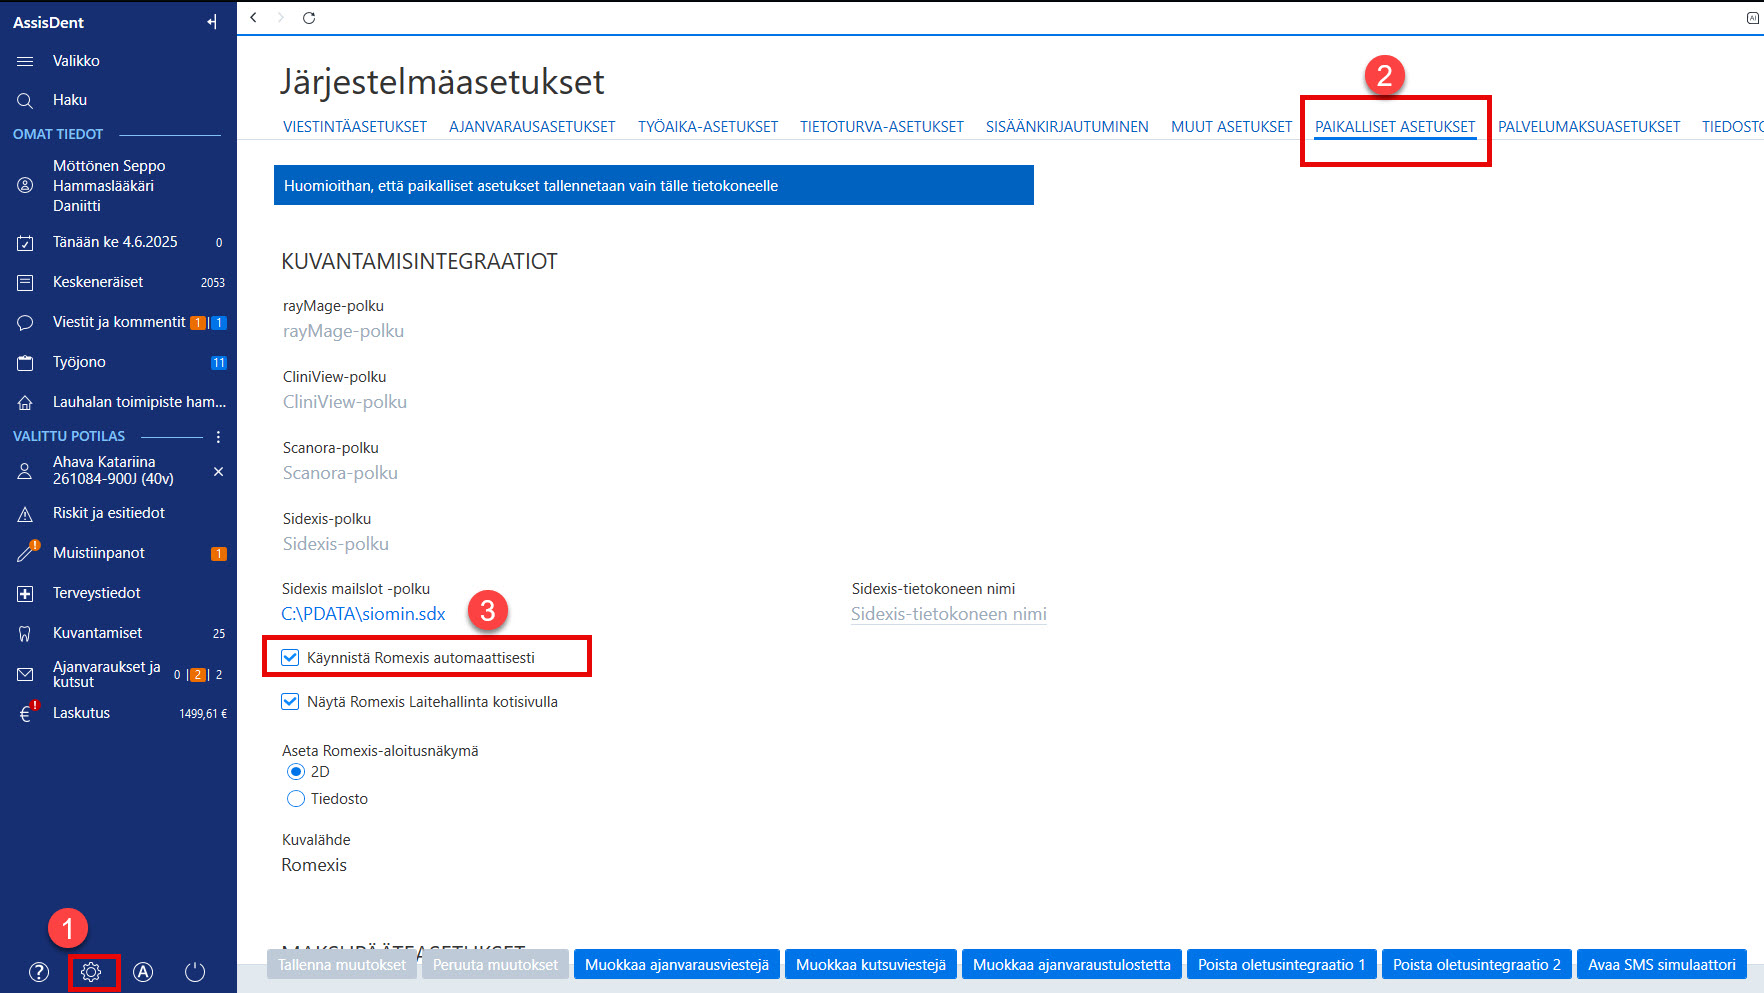Open Riskit ja esitiedot warning icon
Screen dimensions: 1764x993
[x=25, y=514]
